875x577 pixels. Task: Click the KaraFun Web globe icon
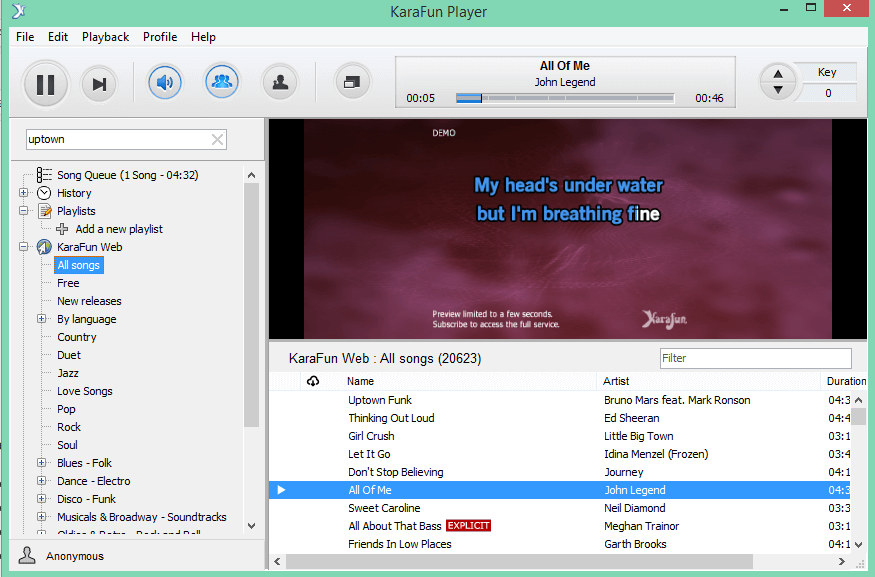(x=44, y=247)
